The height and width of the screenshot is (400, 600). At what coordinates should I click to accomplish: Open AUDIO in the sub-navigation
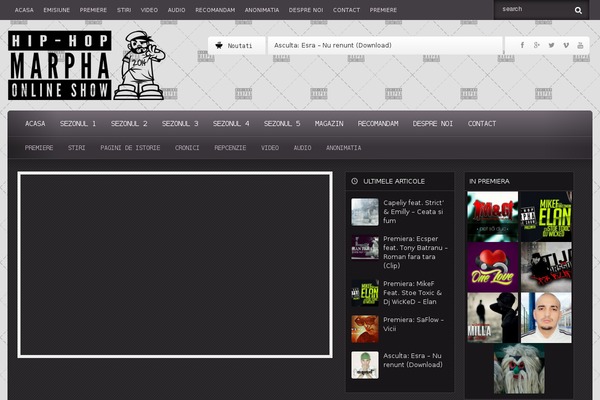(302, 148)
